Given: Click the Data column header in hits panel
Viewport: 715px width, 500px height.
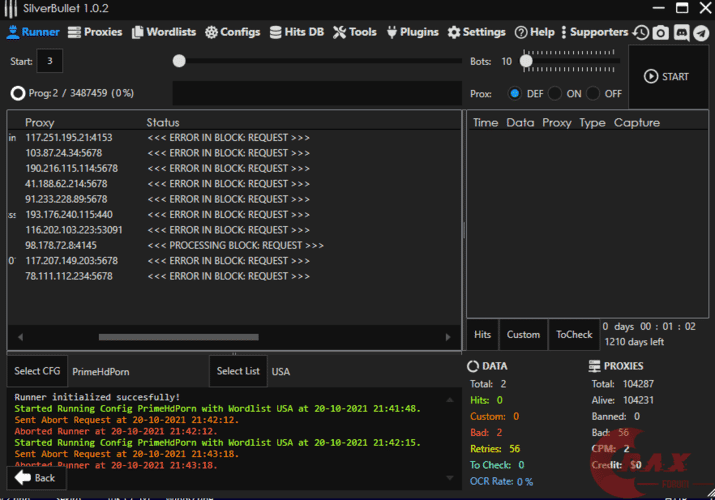Looking at the screenshot, I should tap(520, 123).
